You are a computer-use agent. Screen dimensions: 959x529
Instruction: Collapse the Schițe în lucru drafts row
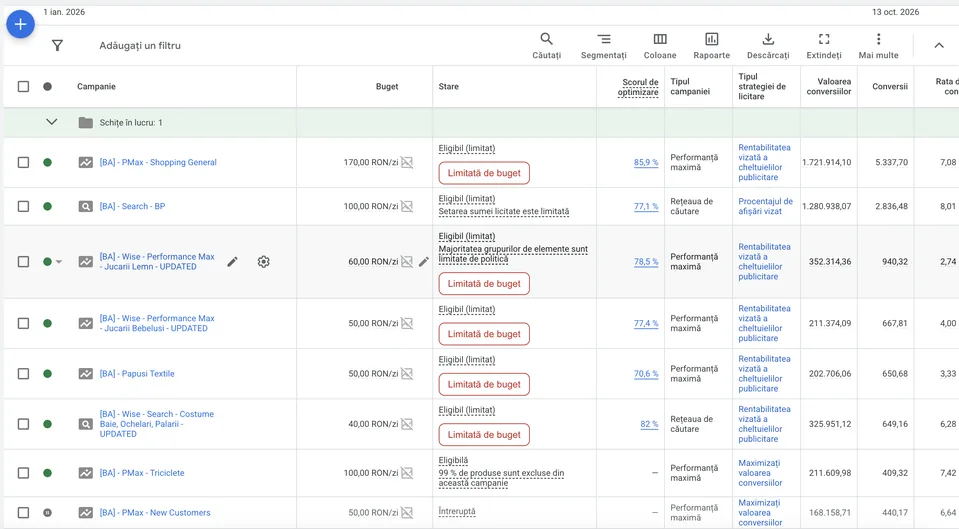(52, 122)
